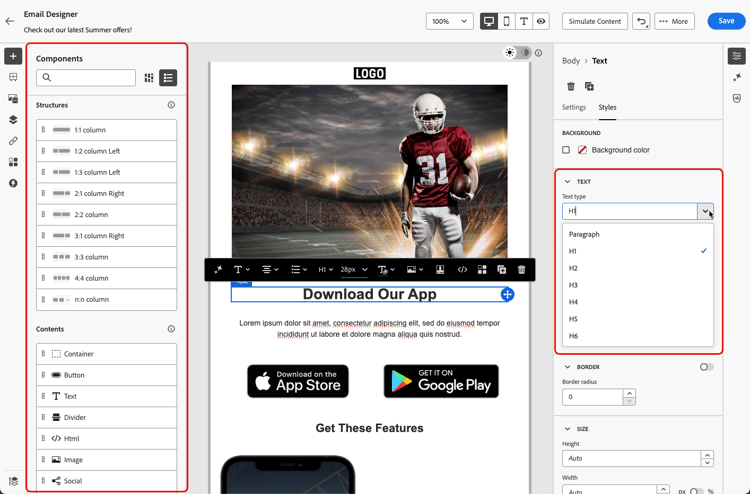Click the Components search field
The image size is (750, 494).
pyautogui.click(x=86, y=77)
